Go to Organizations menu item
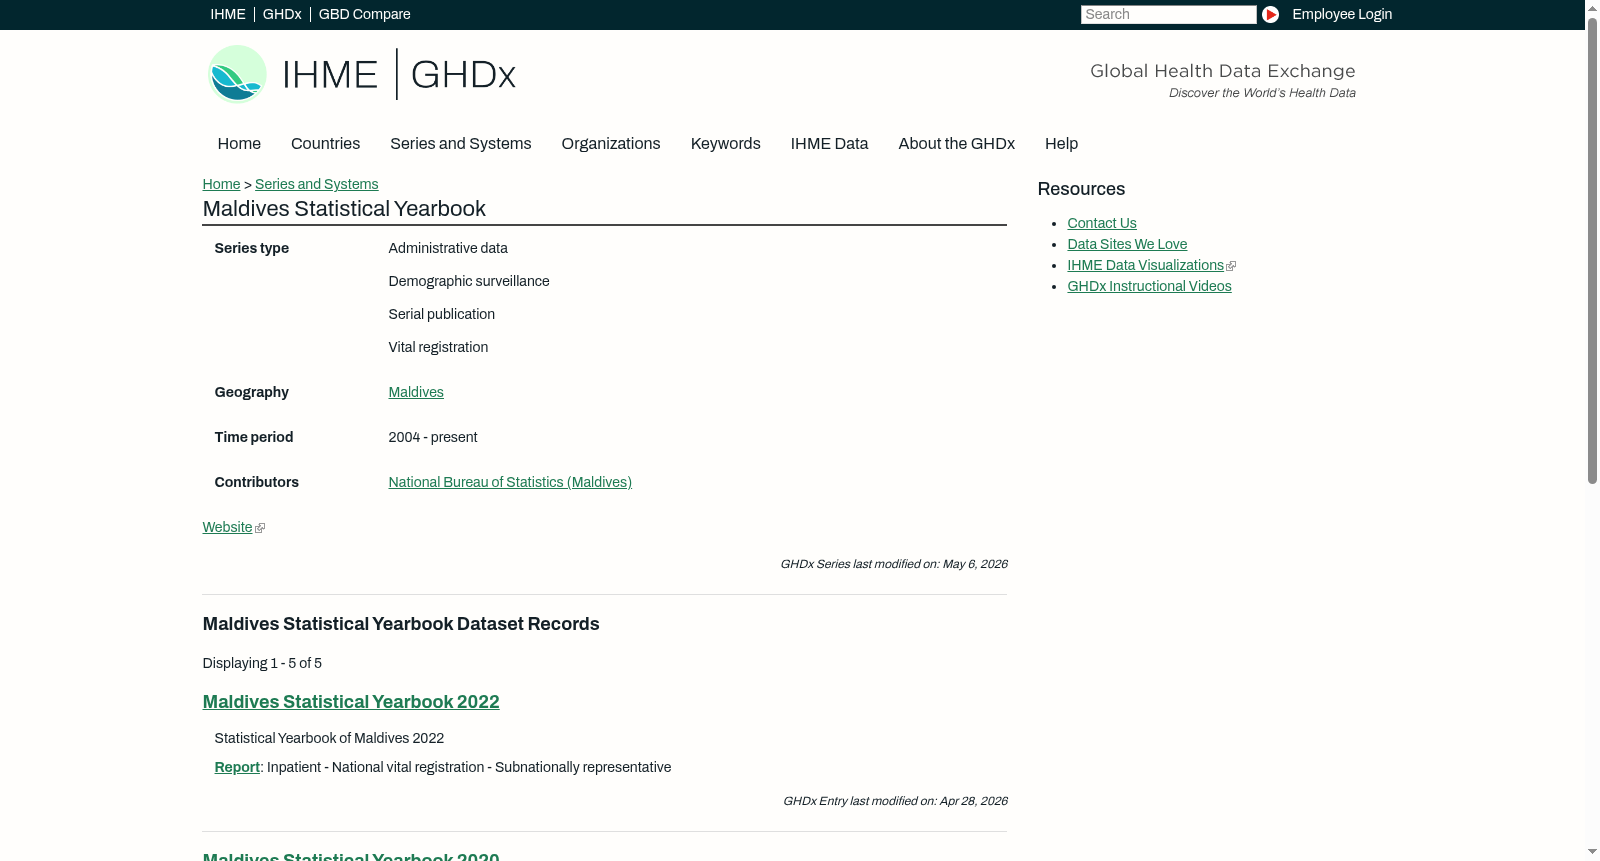 tap(611, 144)
